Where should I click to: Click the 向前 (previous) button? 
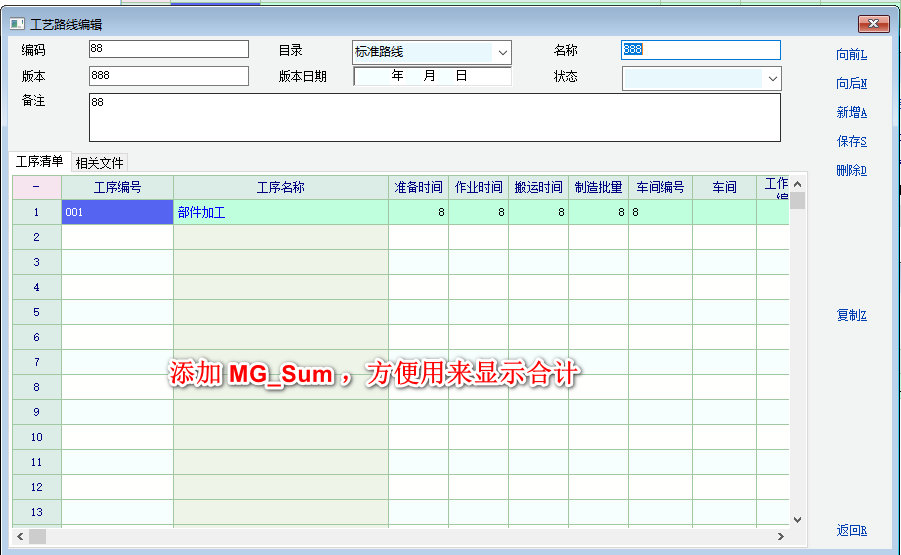click(851, 56)
